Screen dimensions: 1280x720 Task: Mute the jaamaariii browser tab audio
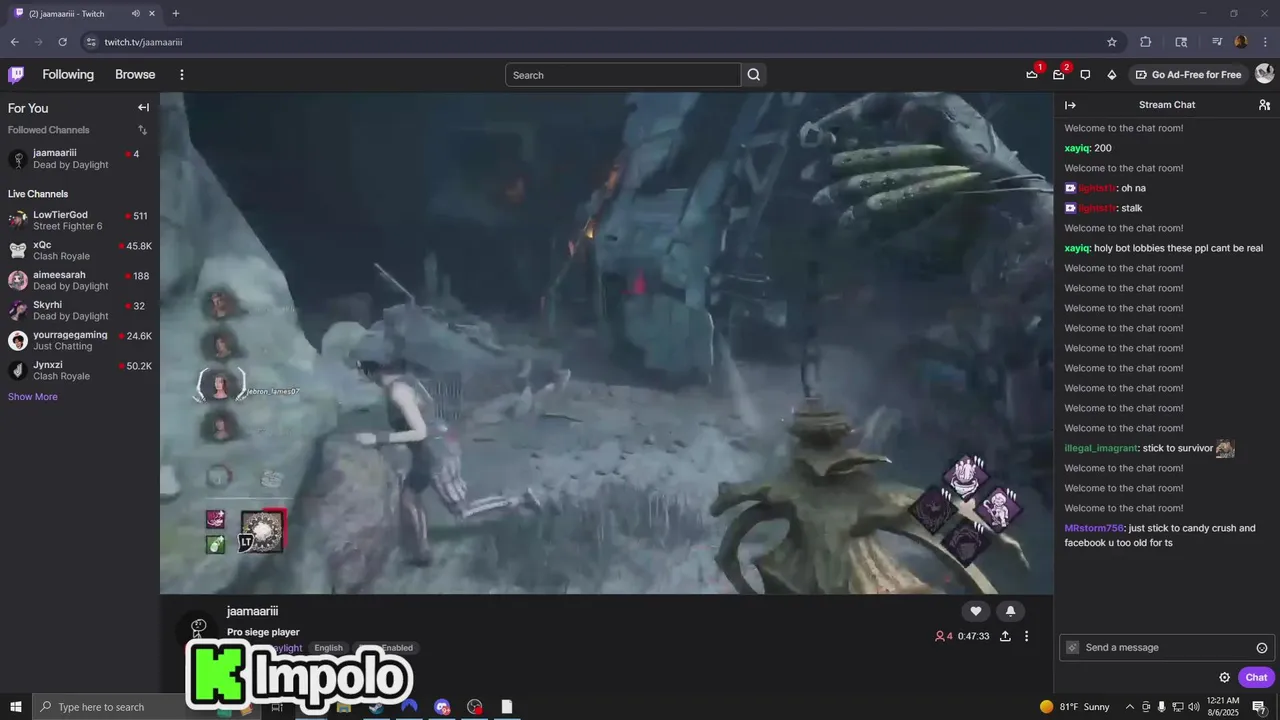pyautogui.click(x=135, y=13)
